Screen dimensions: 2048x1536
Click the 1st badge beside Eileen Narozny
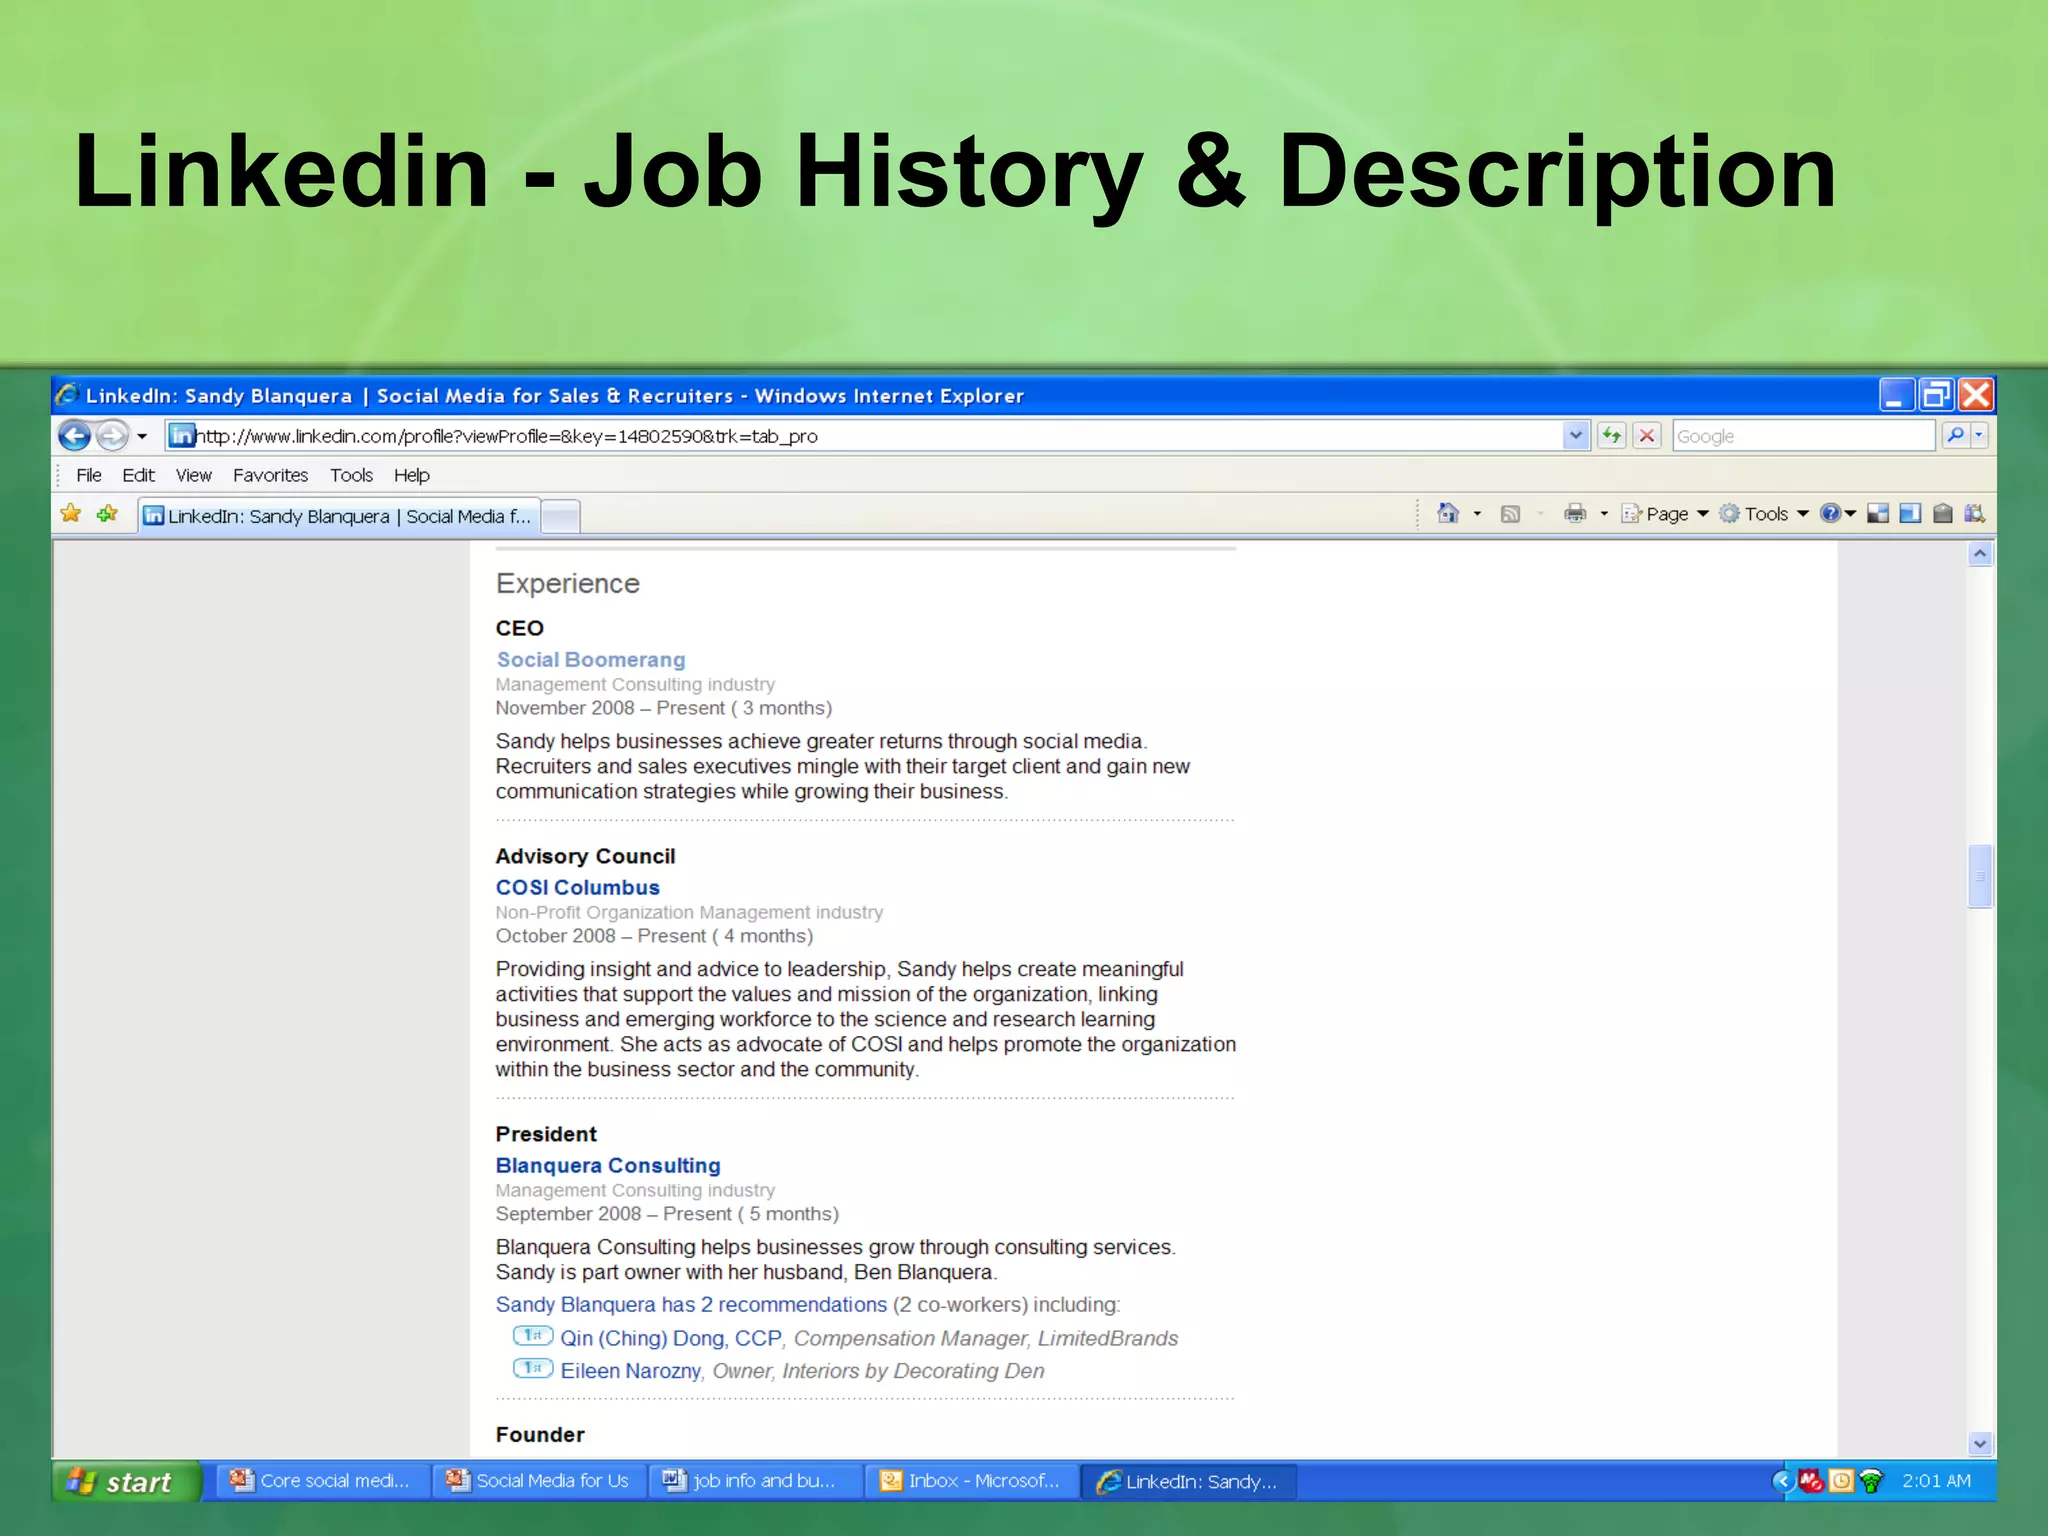[533, 1368]
